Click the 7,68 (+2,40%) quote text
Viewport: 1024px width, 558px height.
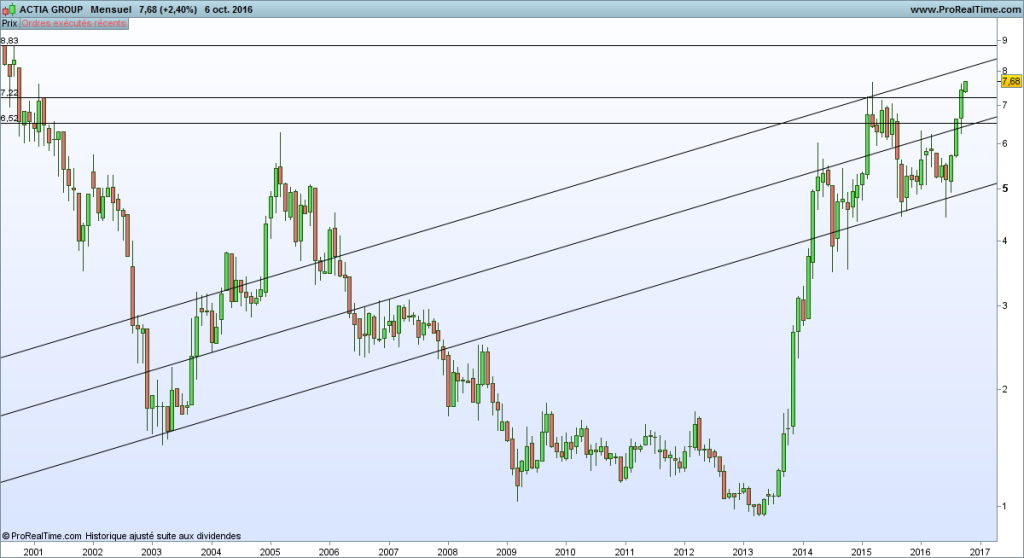(168, 9)
